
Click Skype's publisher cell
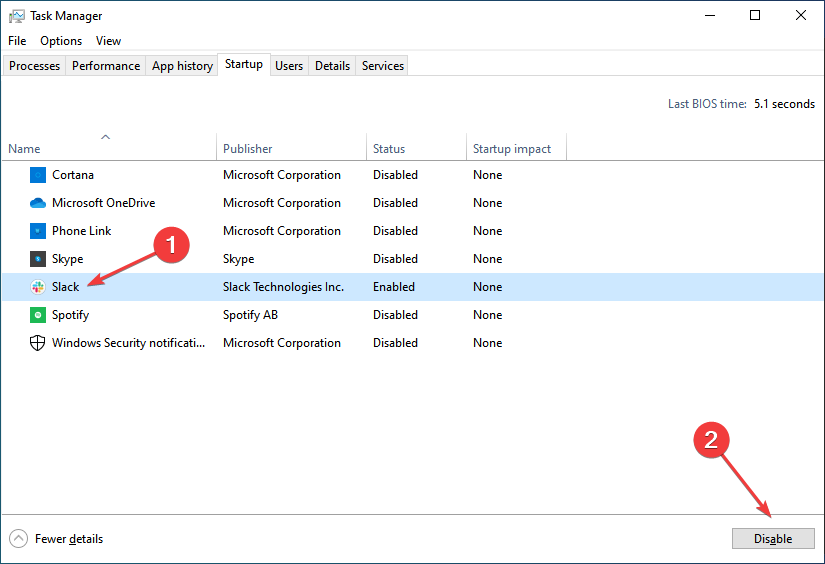[x=238, y=259]
